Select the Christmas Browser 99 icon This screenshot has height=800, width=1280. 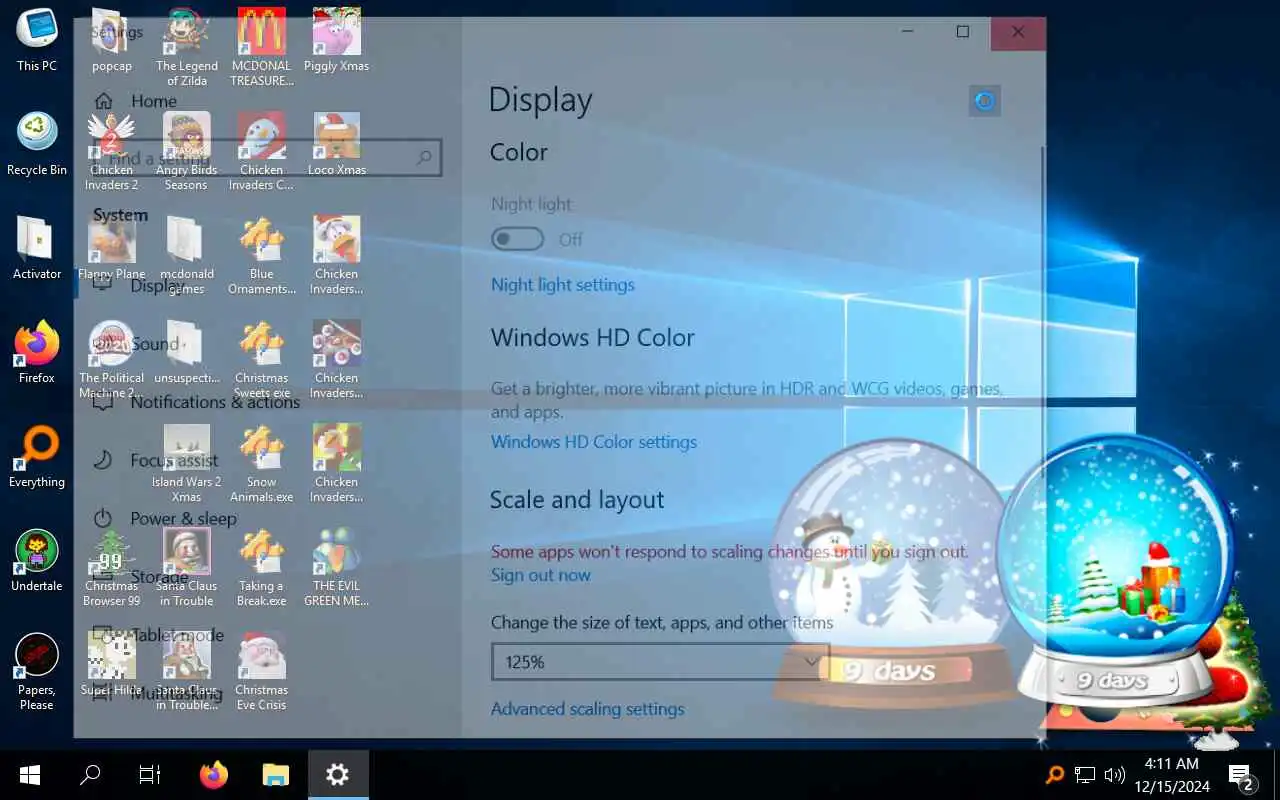[112, 566]
